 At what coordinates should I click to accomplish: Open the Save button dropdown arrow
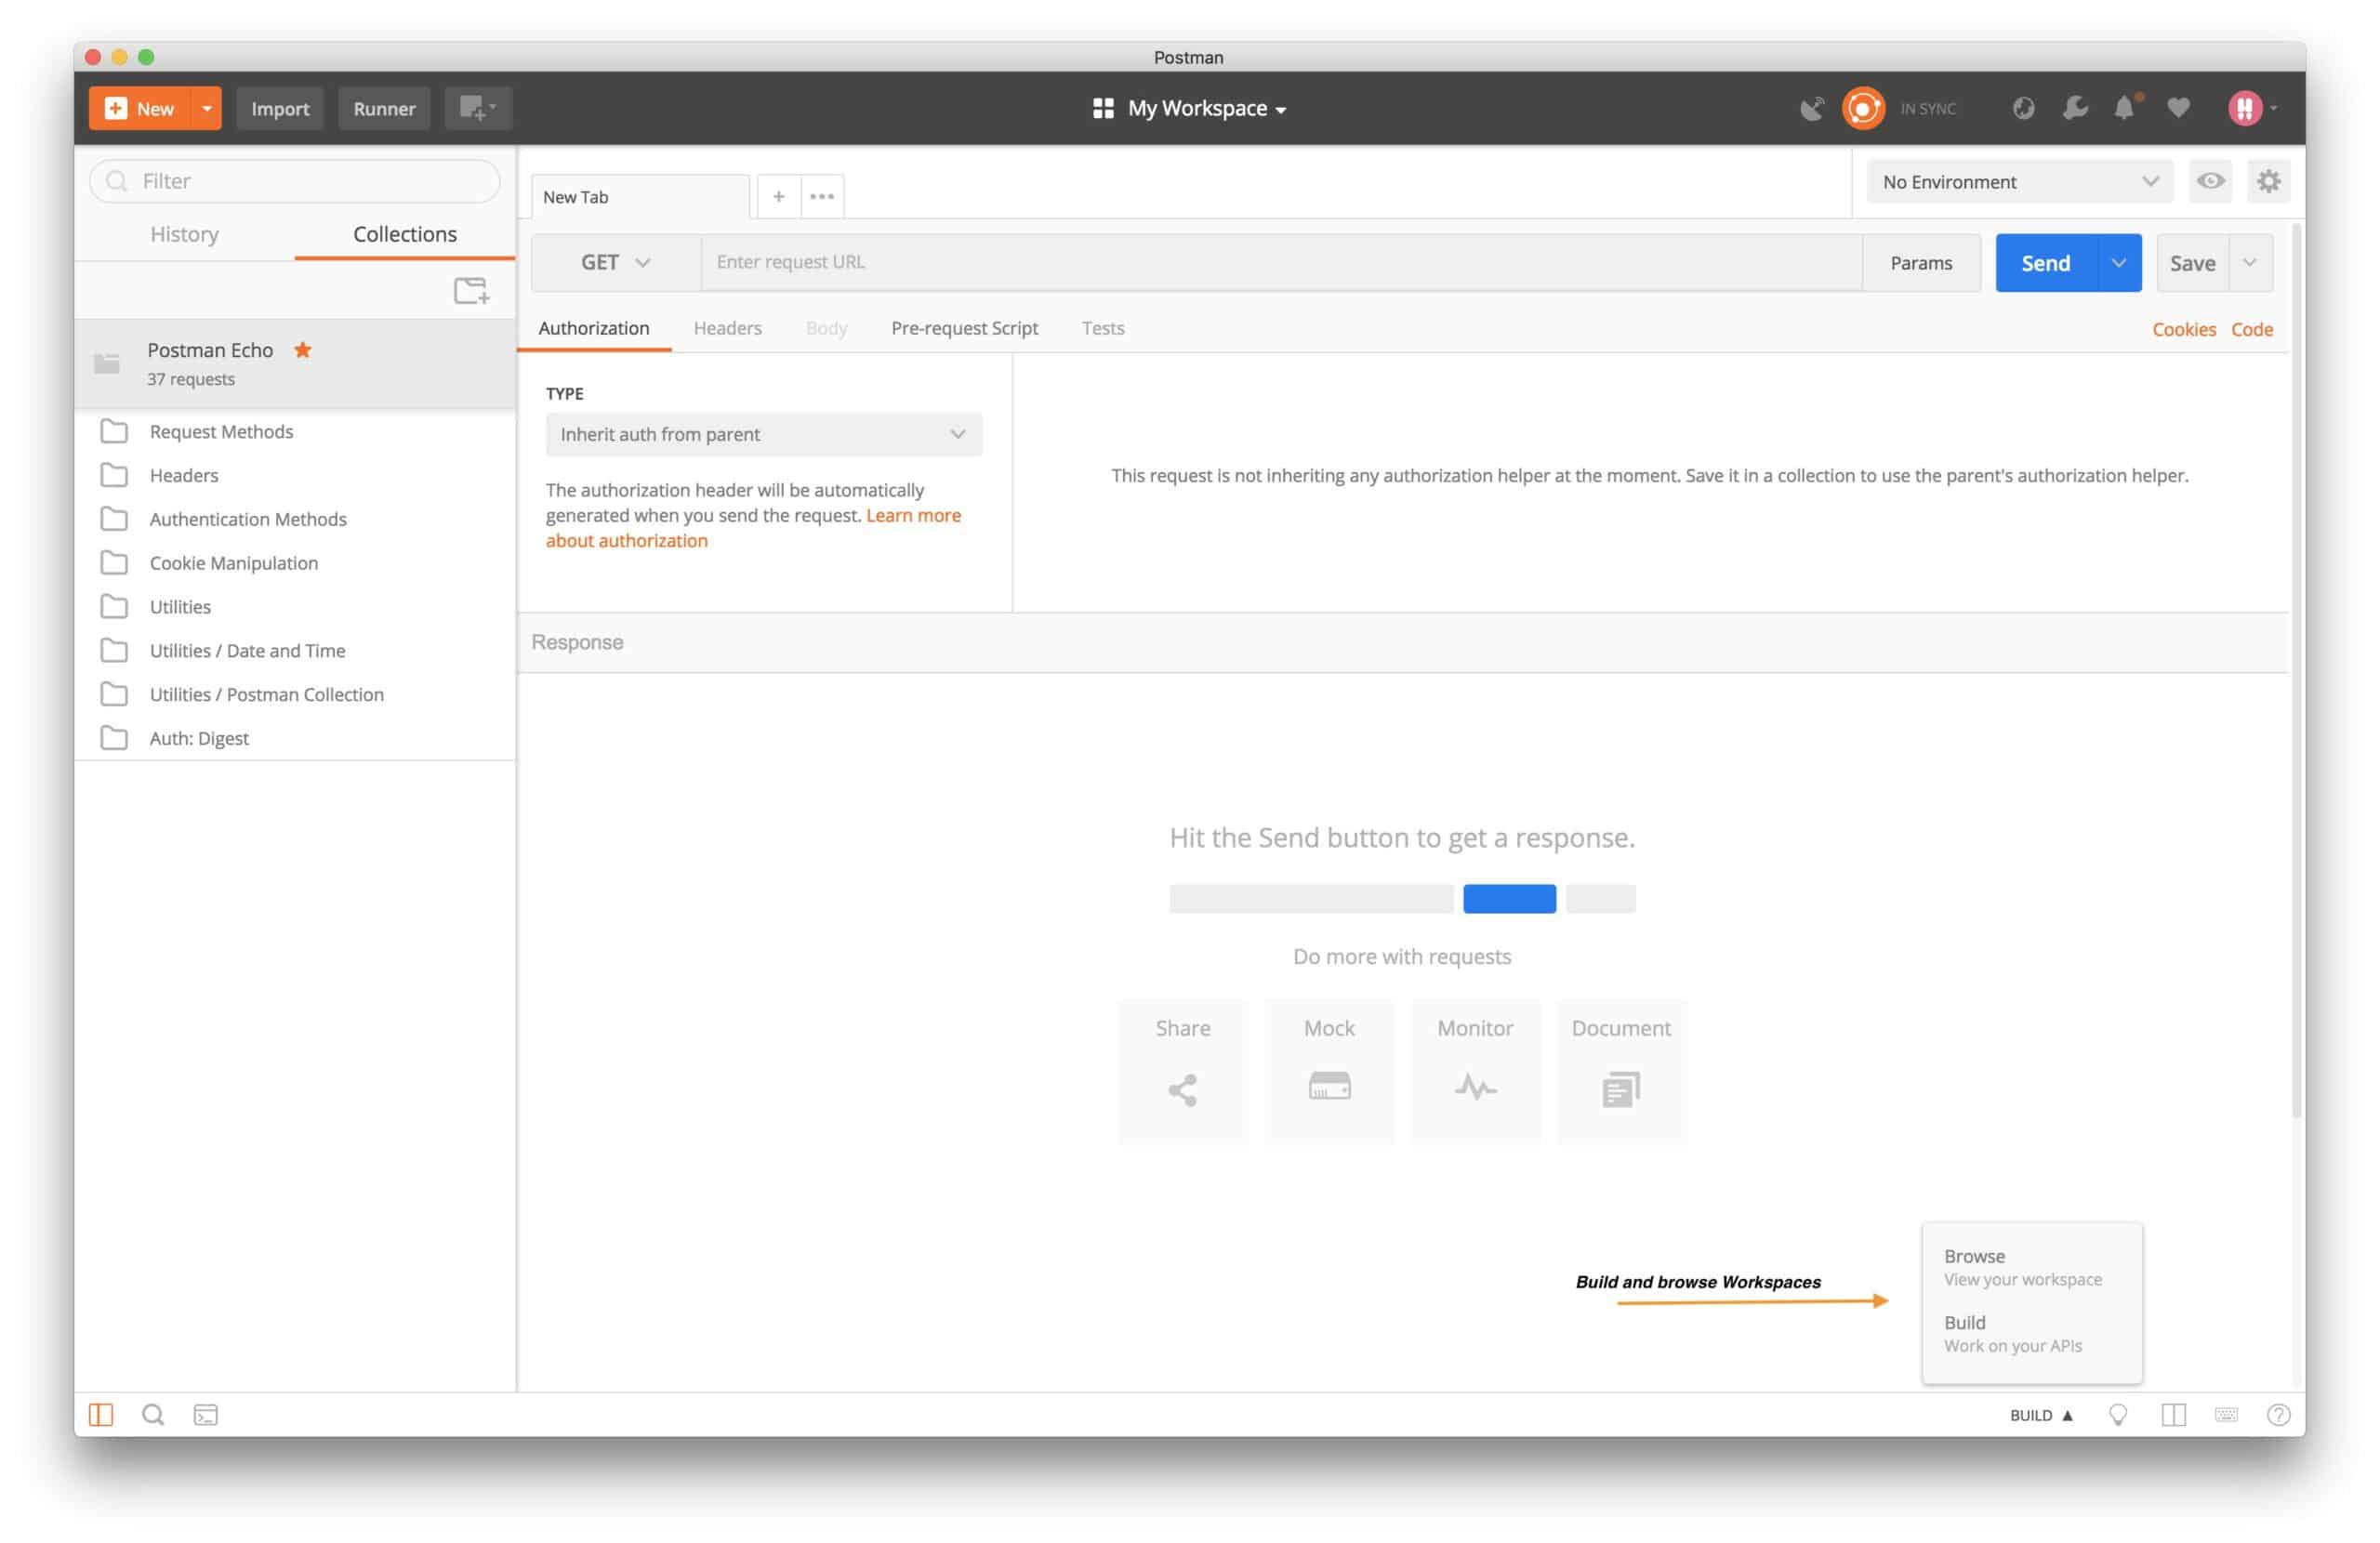click(x=2250, y=263)
